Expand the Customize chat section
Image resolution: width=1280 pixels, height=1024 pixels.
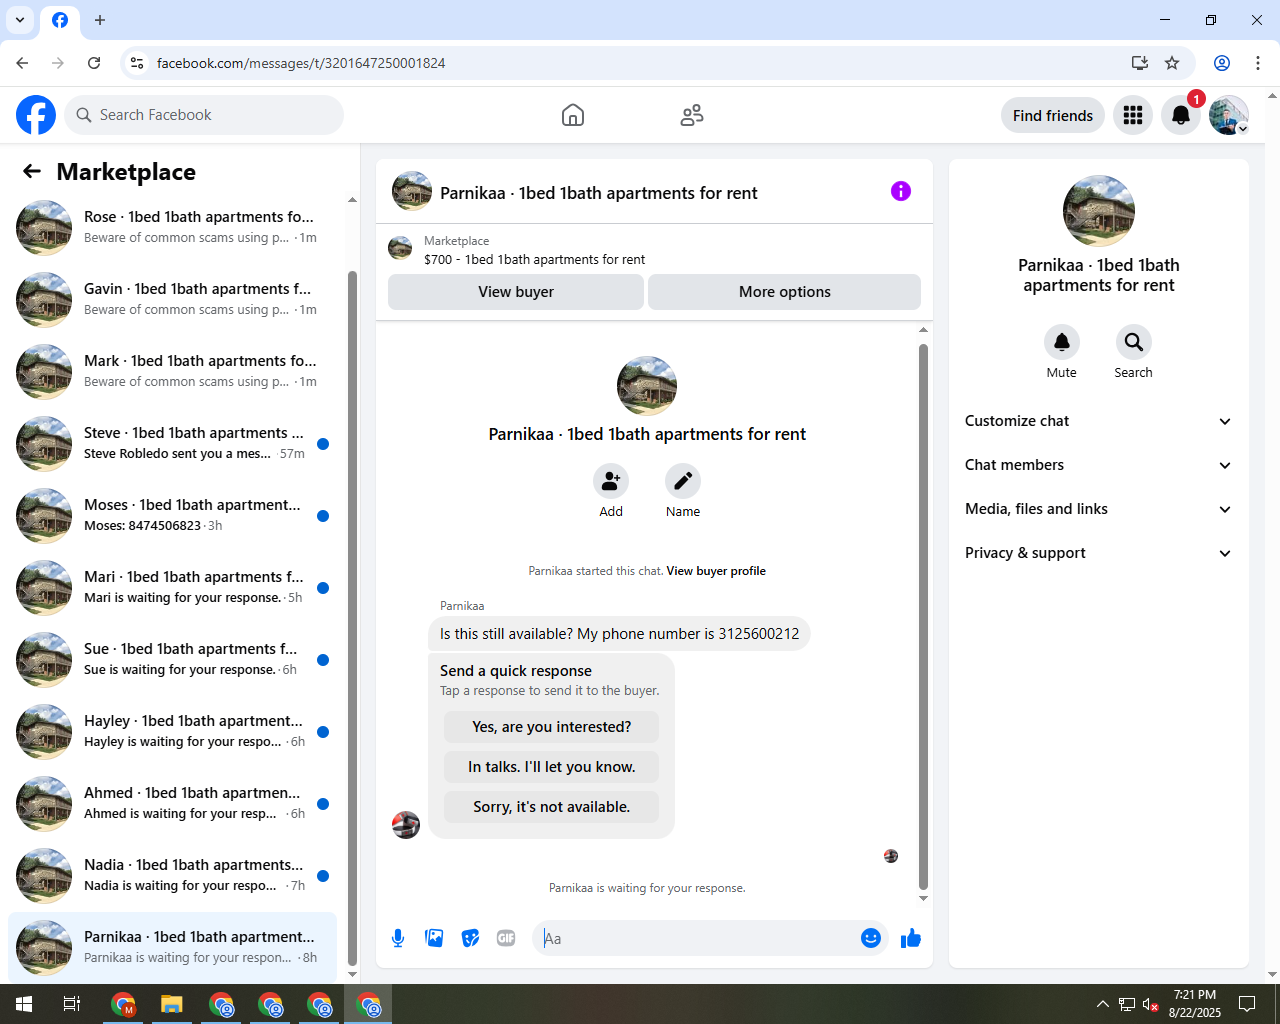(1099, 421)
